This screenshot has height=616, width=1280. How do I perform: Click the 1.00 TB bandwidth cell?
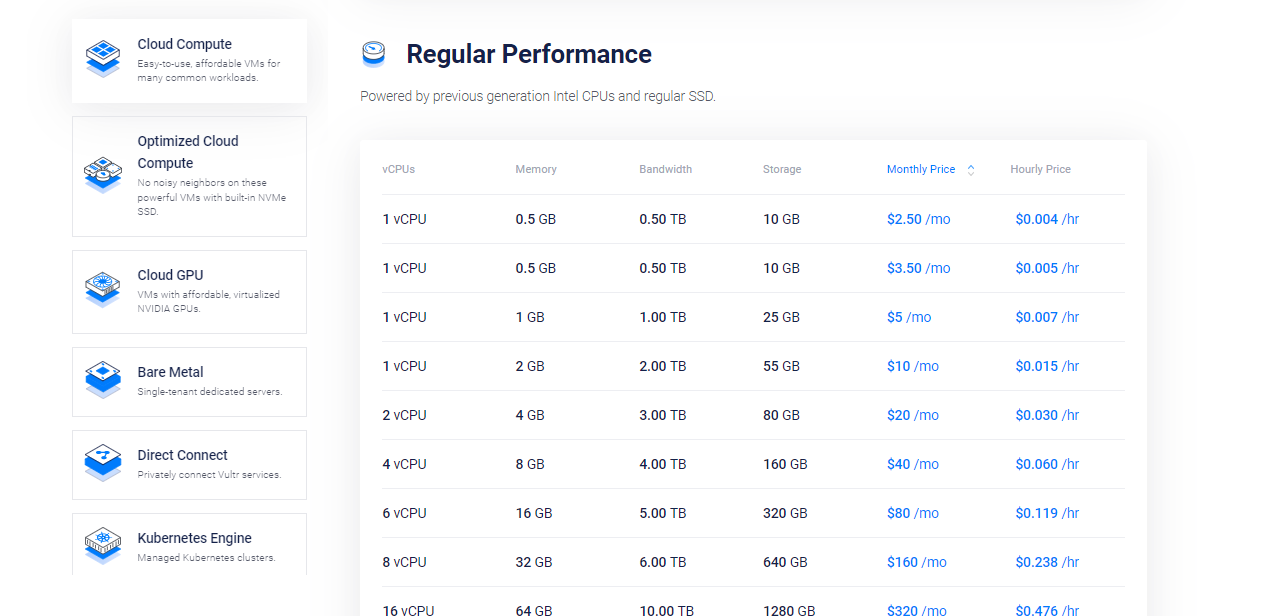pos(663,317)
